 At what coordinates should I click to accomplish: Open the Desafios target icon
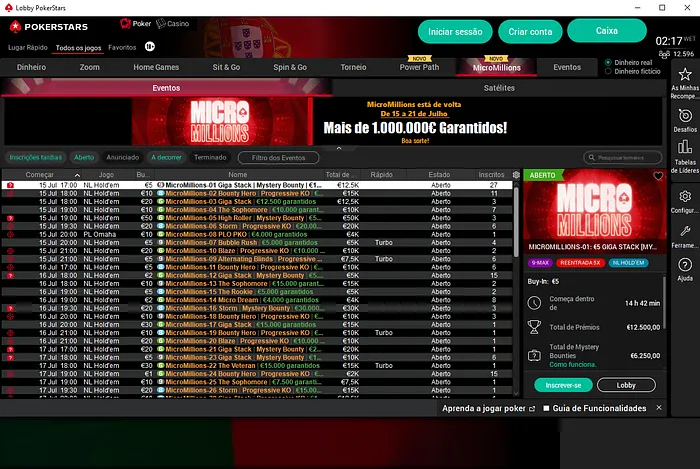point(685,116)
